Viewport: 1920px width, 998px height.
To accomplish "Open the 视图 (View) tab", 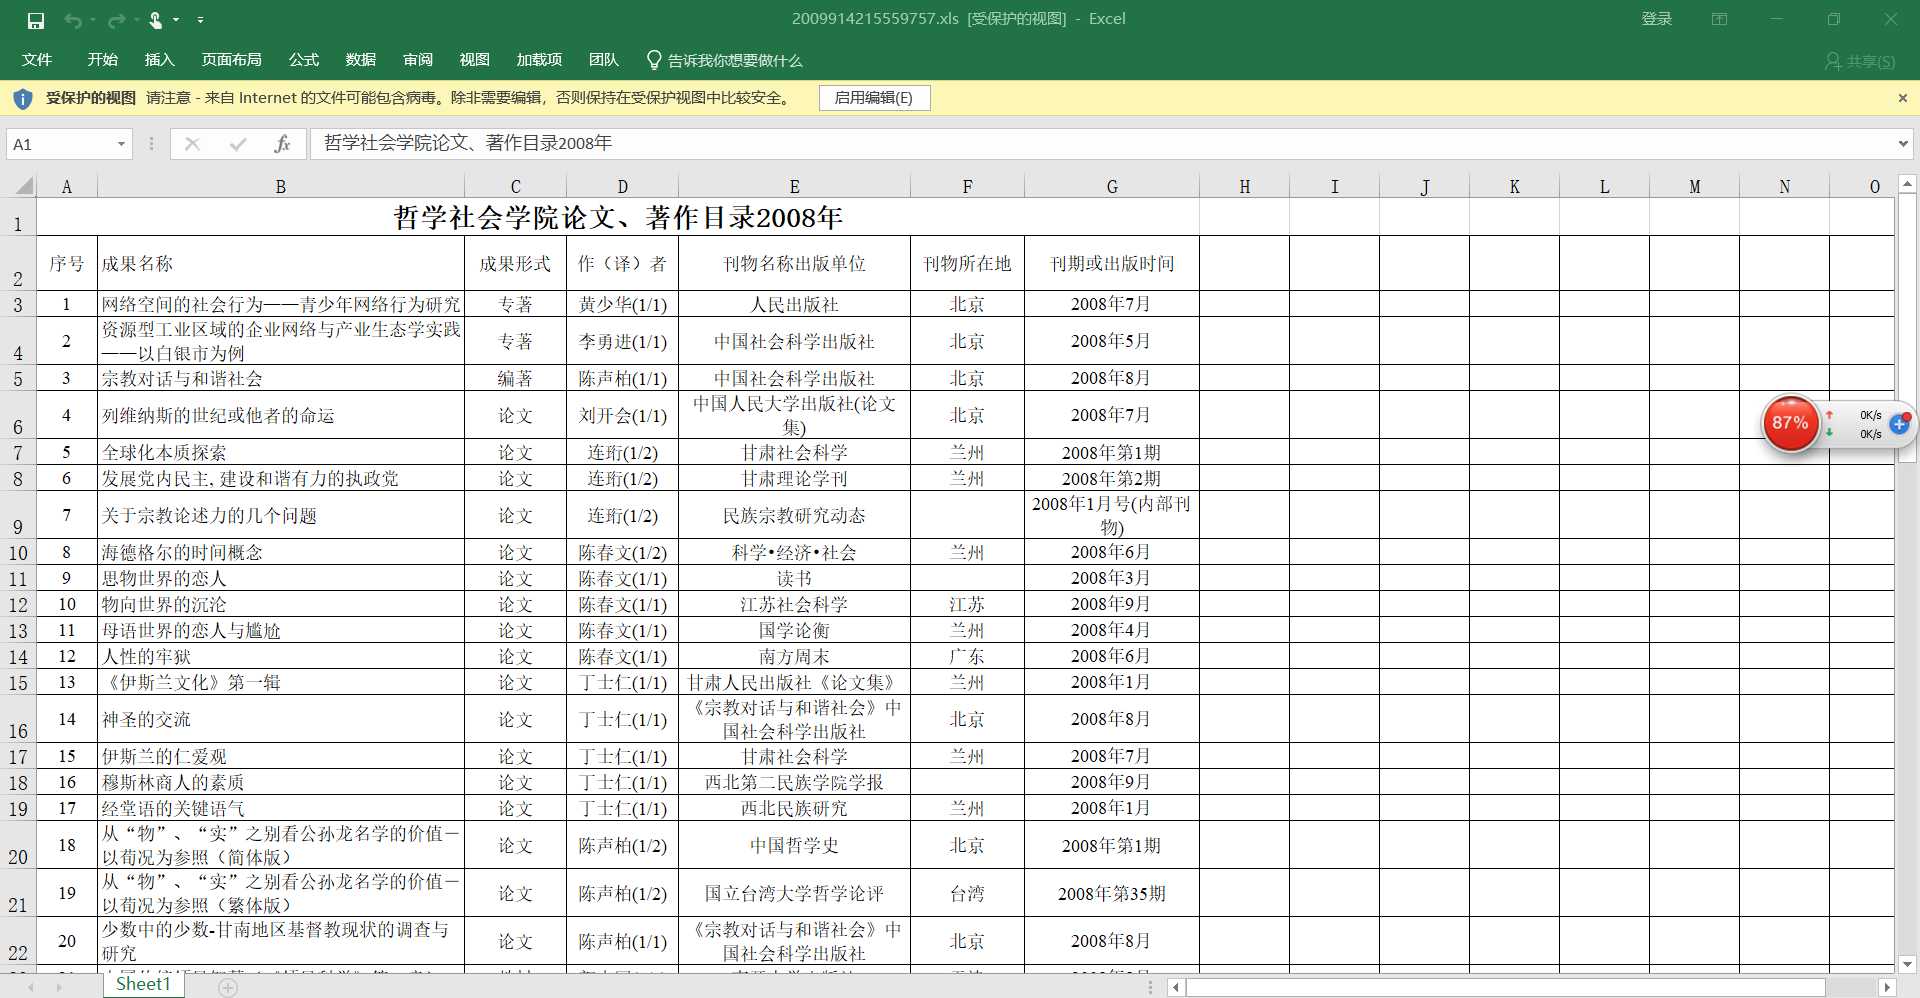I will pos(474,60).
